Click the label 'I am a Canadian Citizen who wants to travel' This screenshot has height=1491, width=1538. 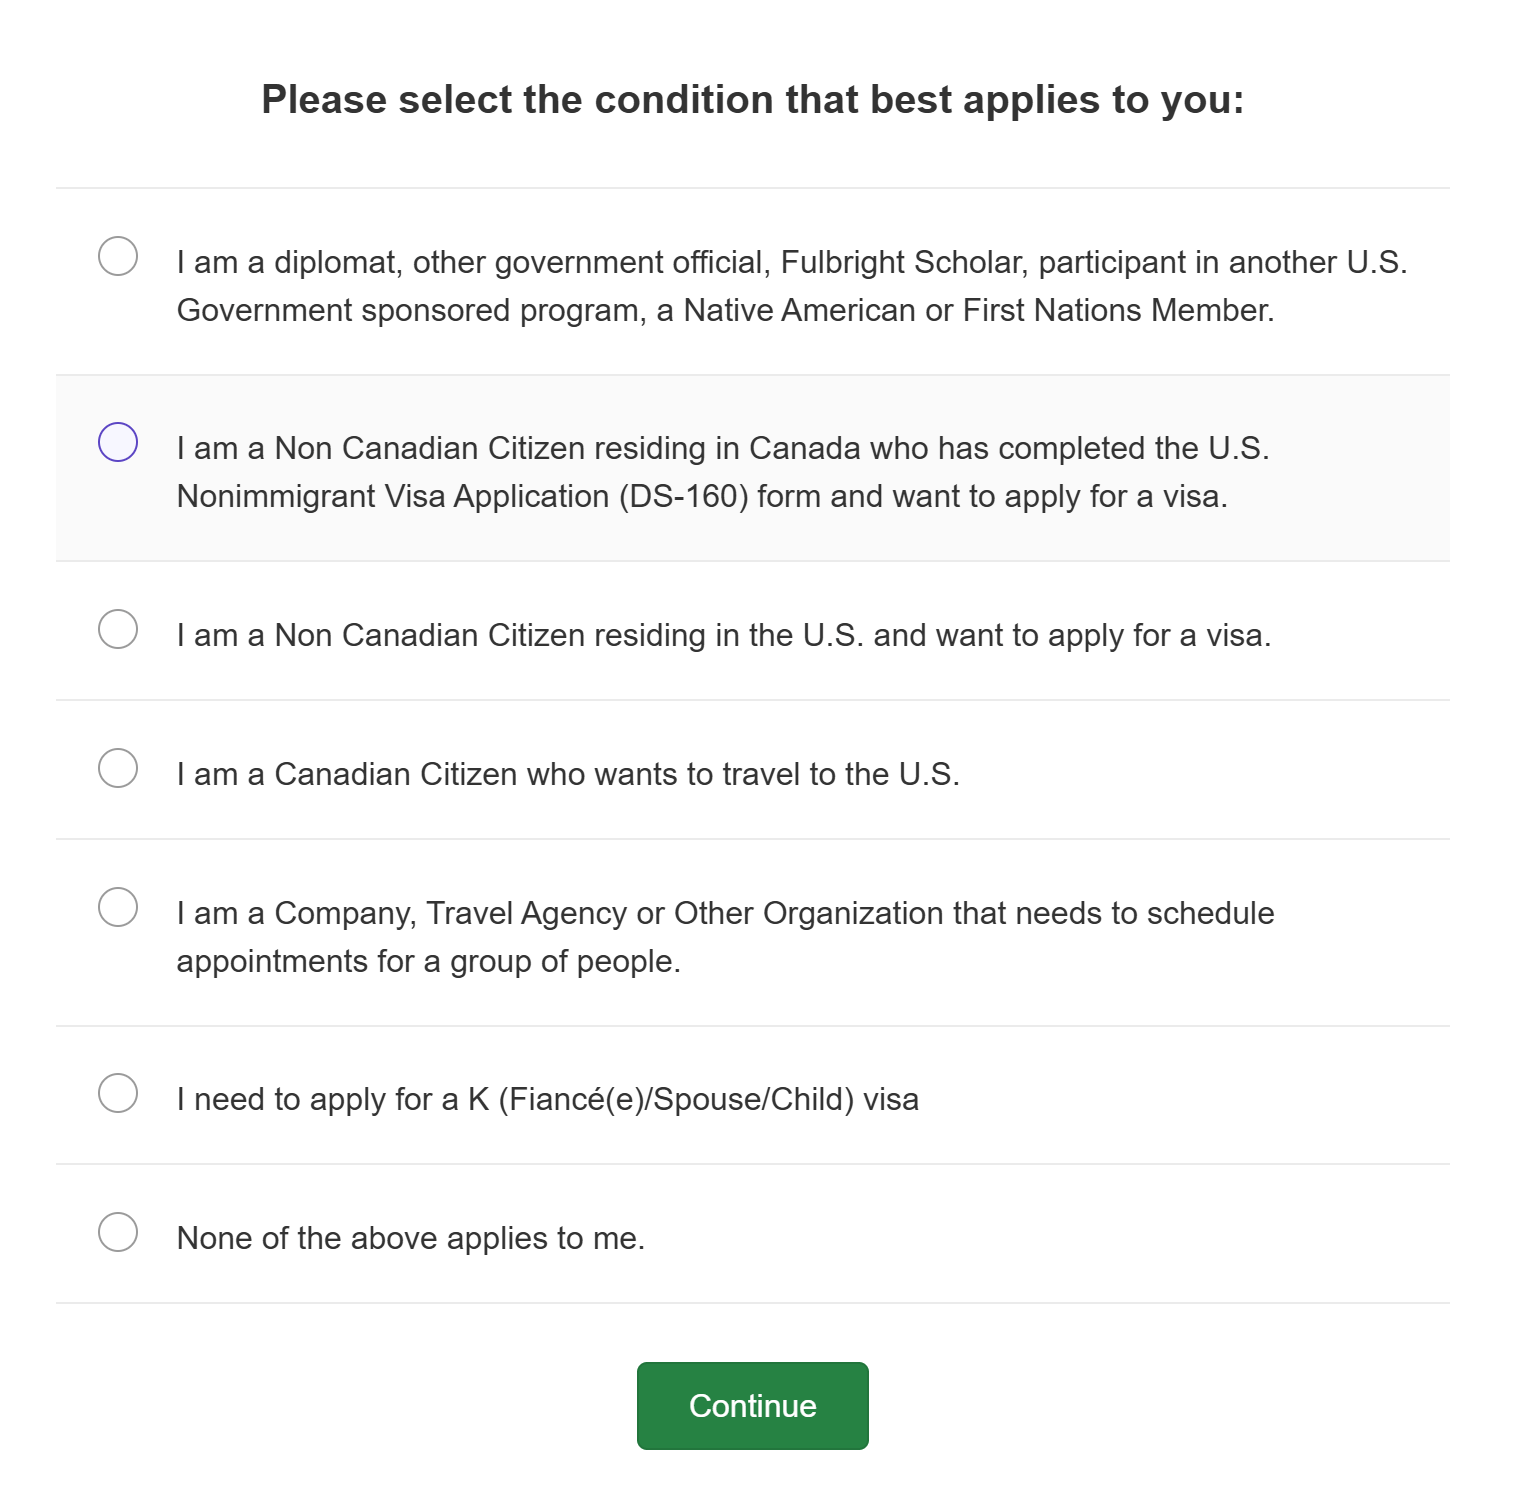tap(568, 774)
